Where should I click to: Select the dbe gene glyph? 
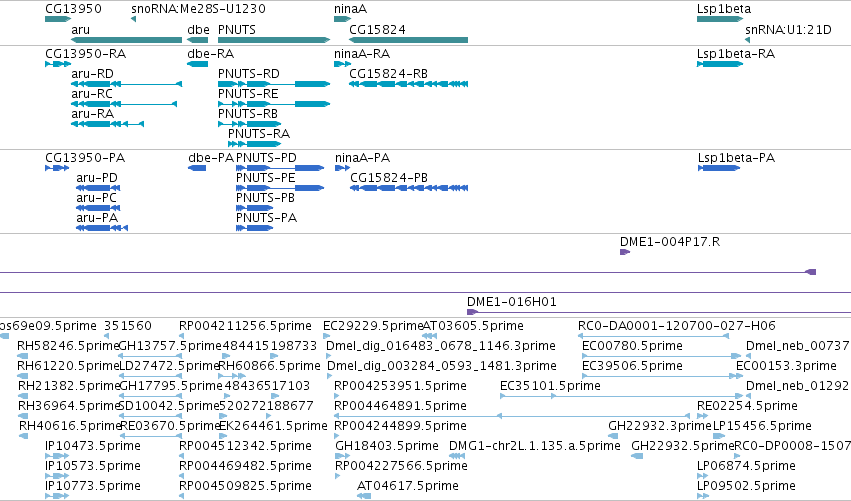198,40
